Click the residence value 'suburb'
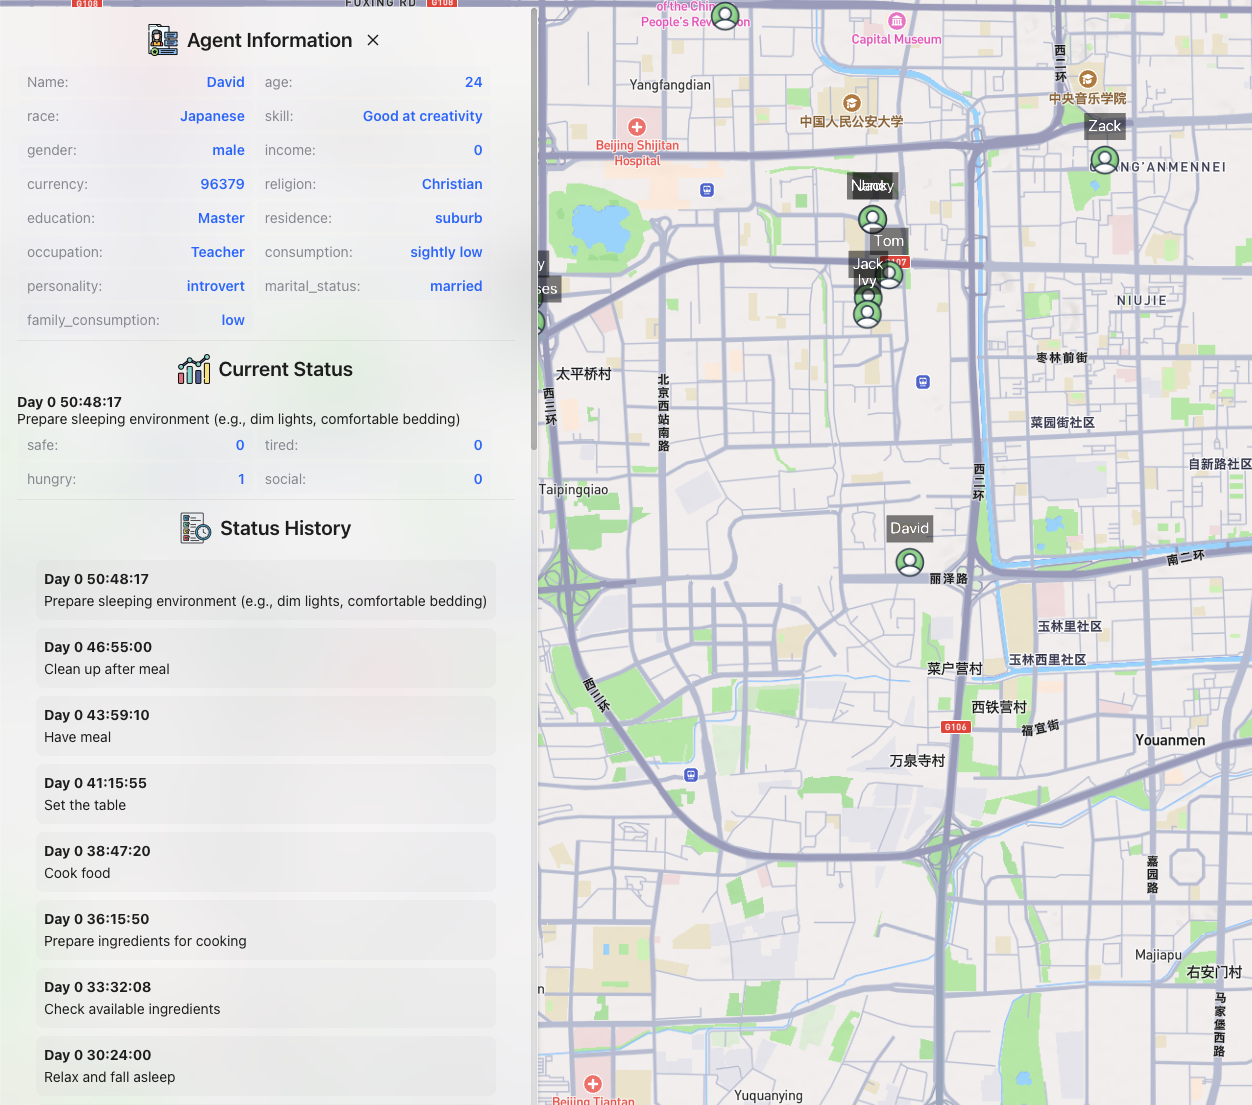 tap(459, 218)
